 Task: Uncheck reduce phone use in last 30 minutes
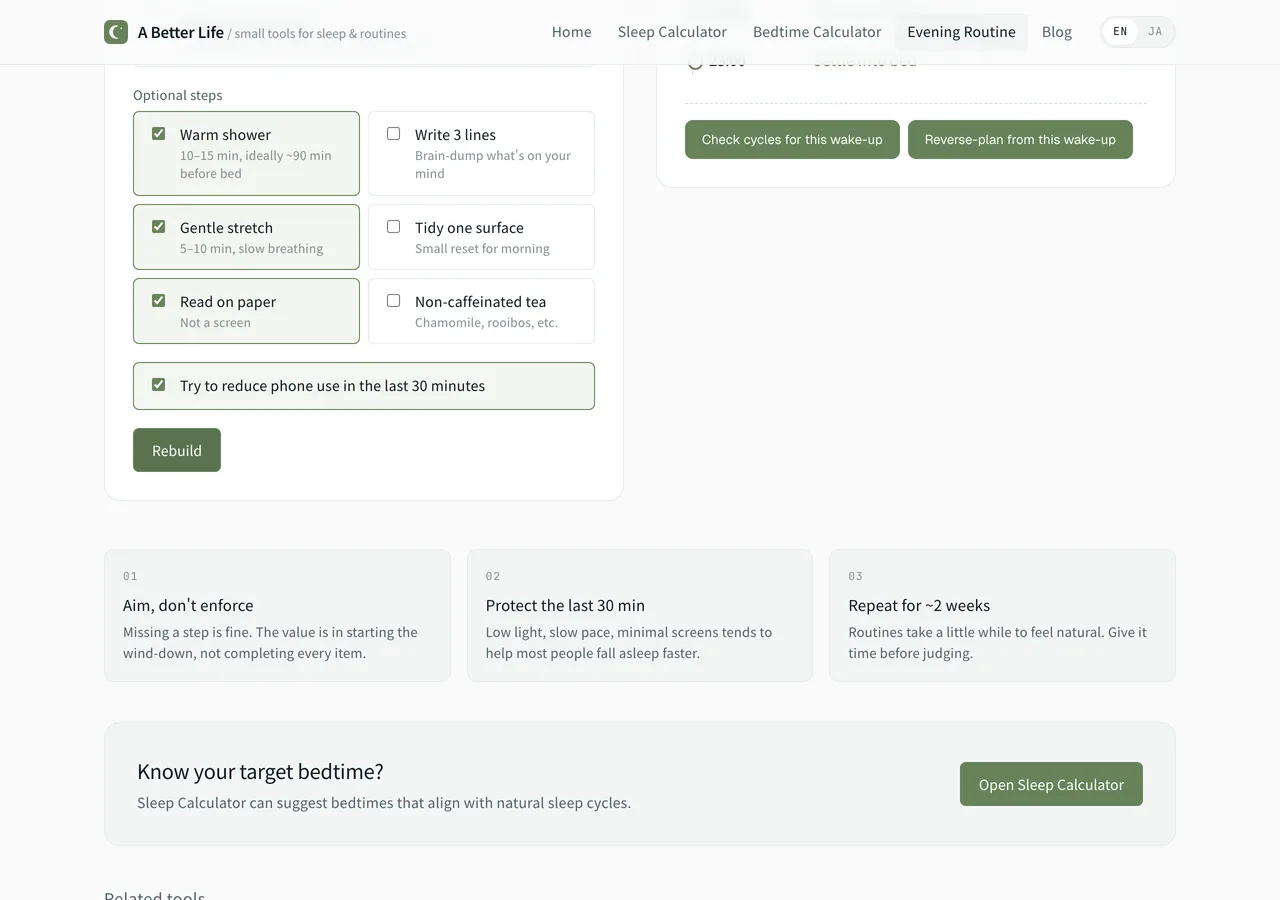tap(158, 383)
